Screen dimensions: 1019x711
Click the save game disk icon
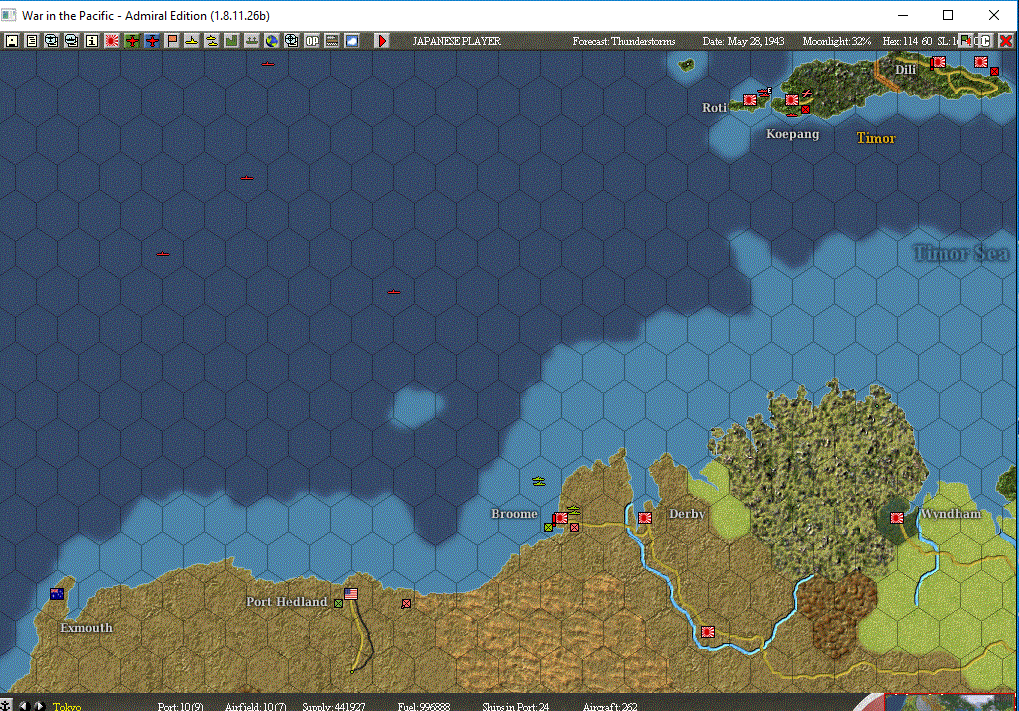point(12,41)
